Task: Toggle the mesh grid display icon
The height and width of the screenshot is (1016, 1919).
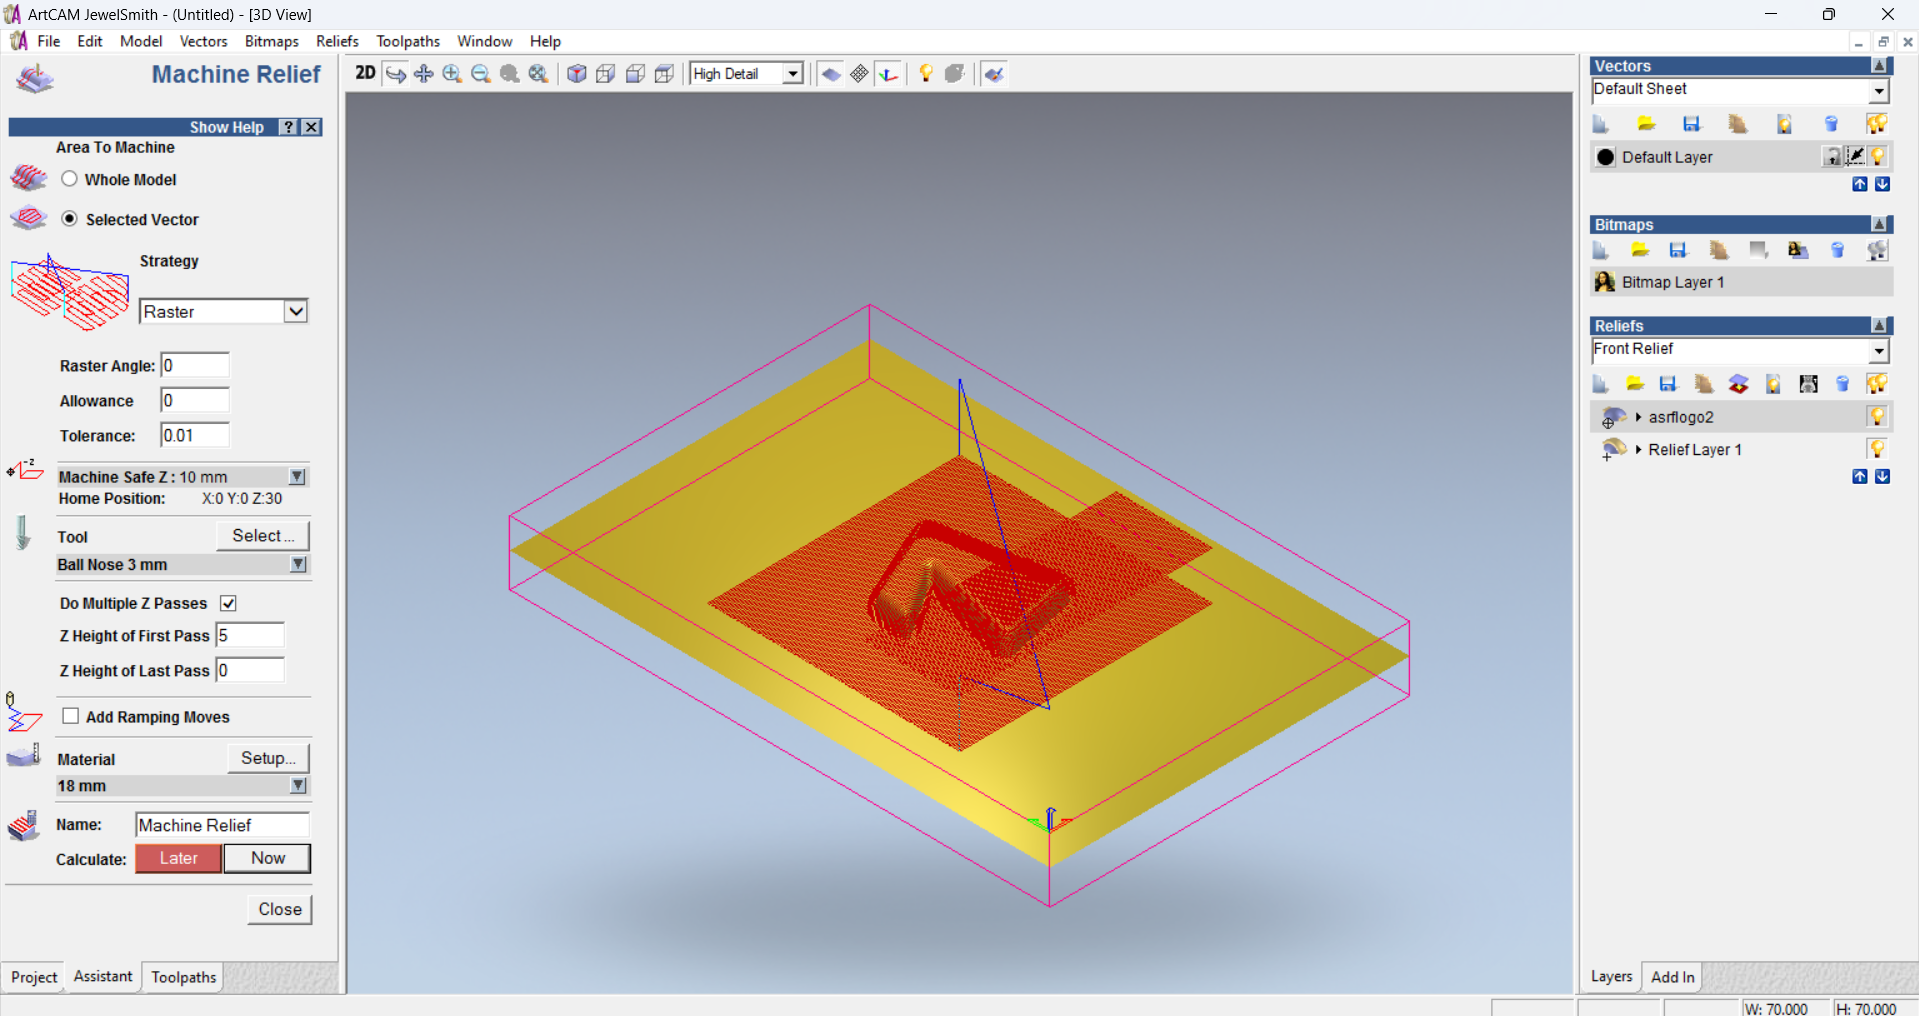Action: (859, 74)
